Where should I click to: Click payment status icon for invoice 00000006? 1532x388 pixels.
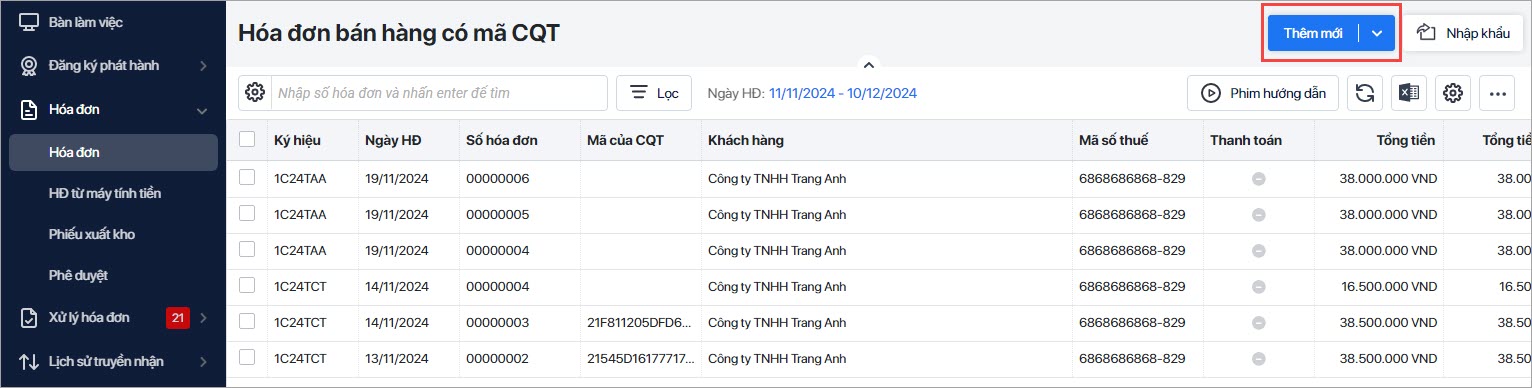(x=1259, y=179)
